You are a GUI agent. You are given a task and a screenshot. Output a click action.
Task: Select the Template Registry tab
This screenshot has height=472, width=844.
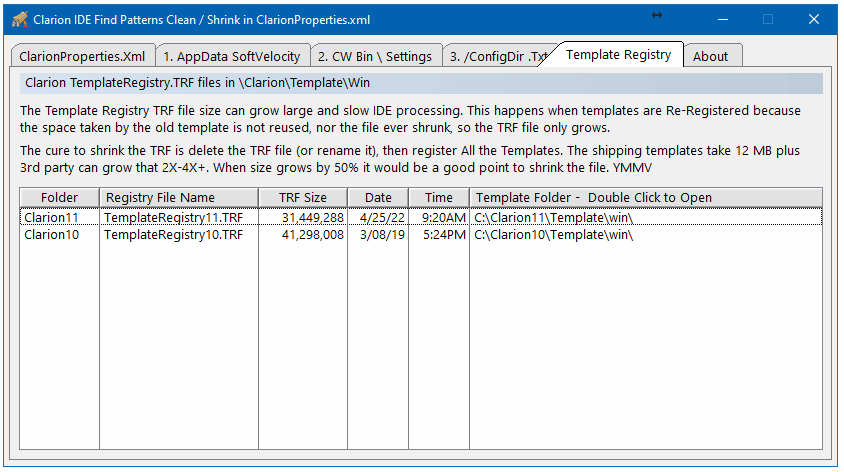[x=618, y=55]
